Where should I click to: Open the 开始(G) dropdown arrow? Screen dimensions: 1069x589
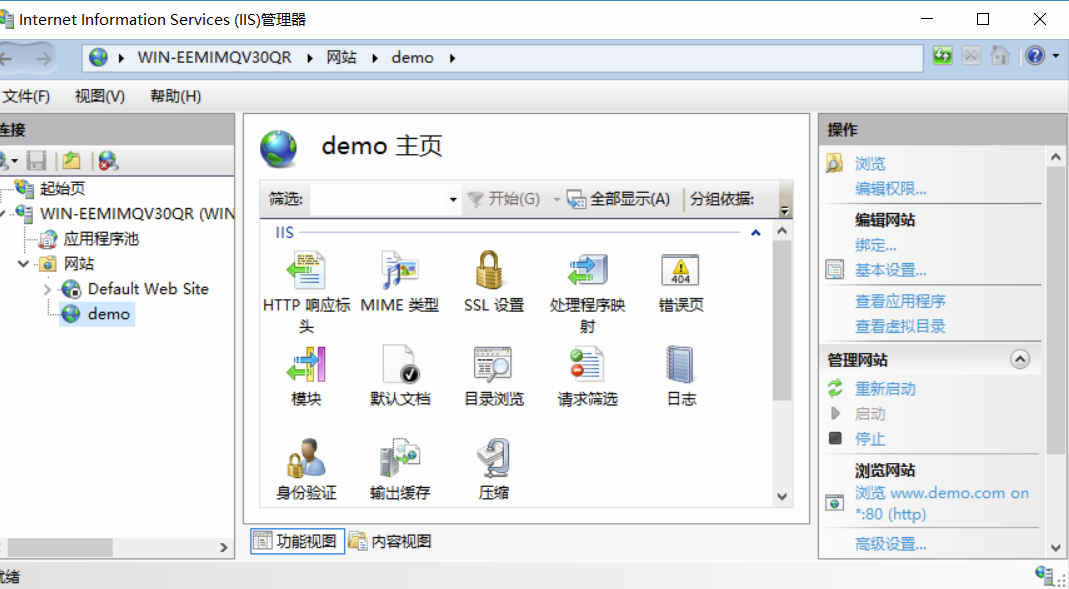(556, 200)
